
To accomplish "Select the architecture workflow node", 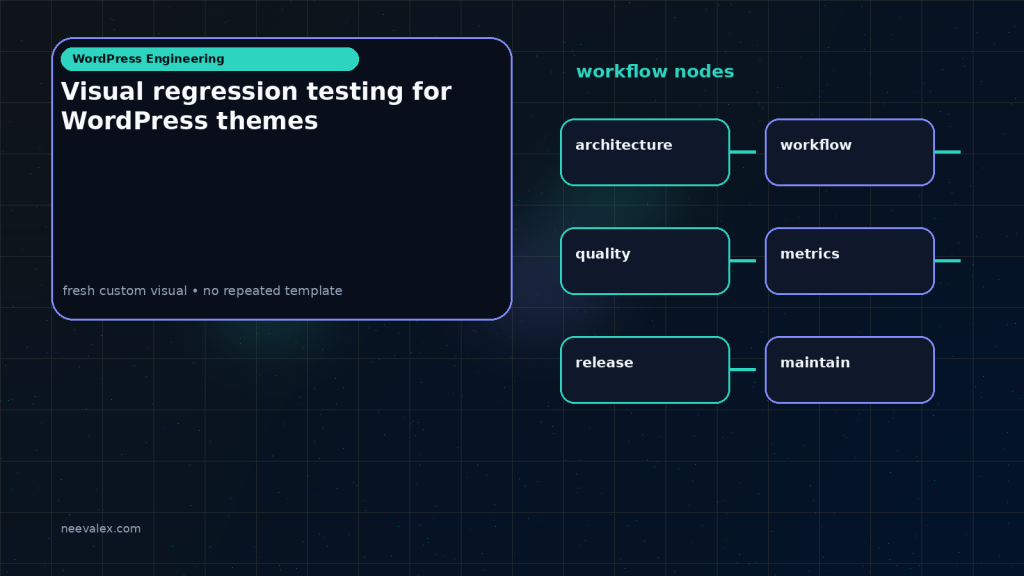I will click(645, 152).
